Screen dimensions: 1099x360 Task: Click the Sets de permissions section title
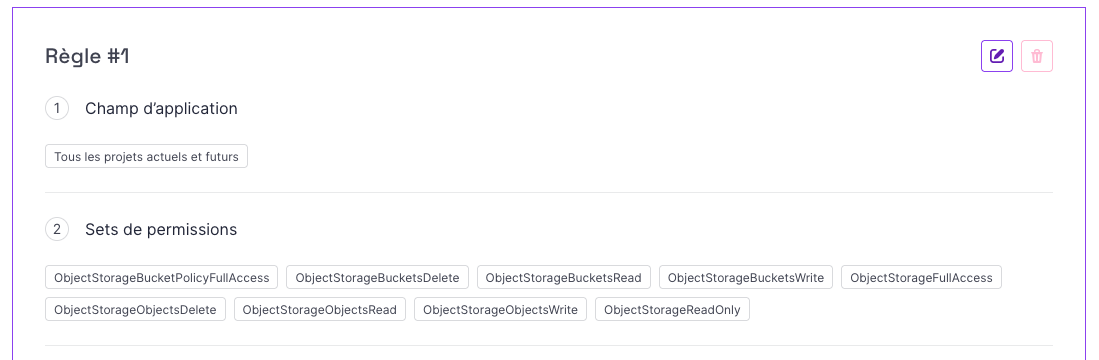[x=161, y=229]
